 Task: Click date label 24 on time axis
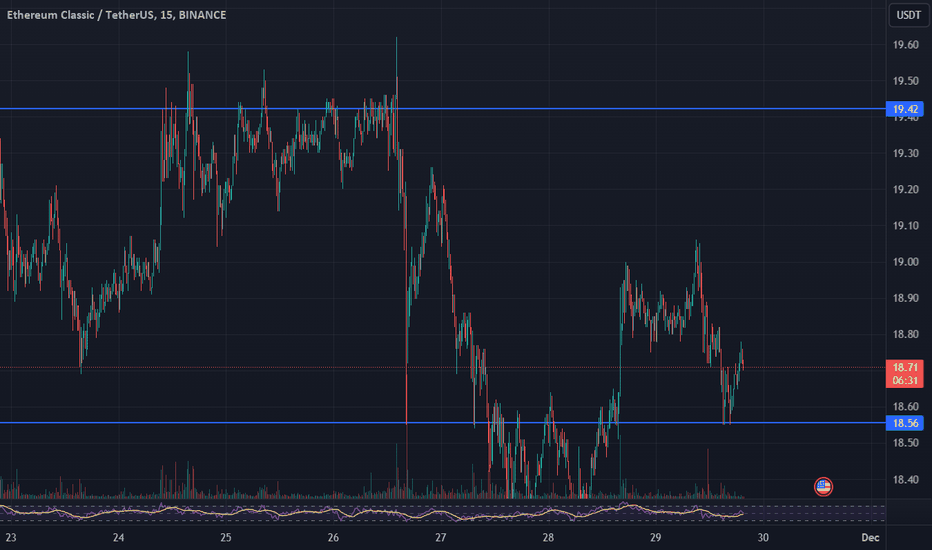pos(118,538)
